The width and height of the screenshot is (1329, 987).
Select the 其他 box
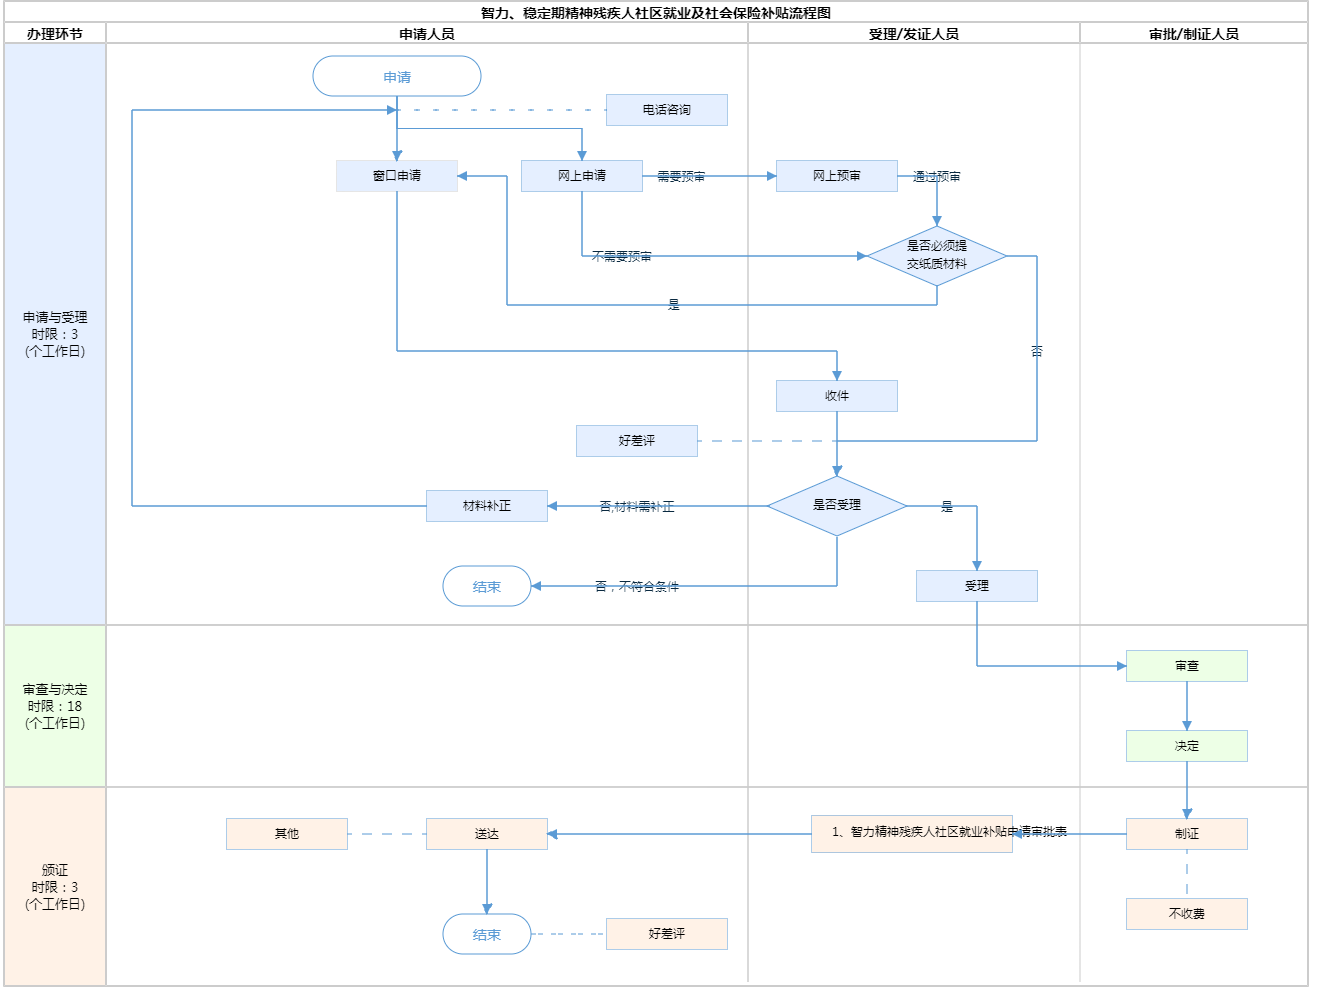click(287, 834)
